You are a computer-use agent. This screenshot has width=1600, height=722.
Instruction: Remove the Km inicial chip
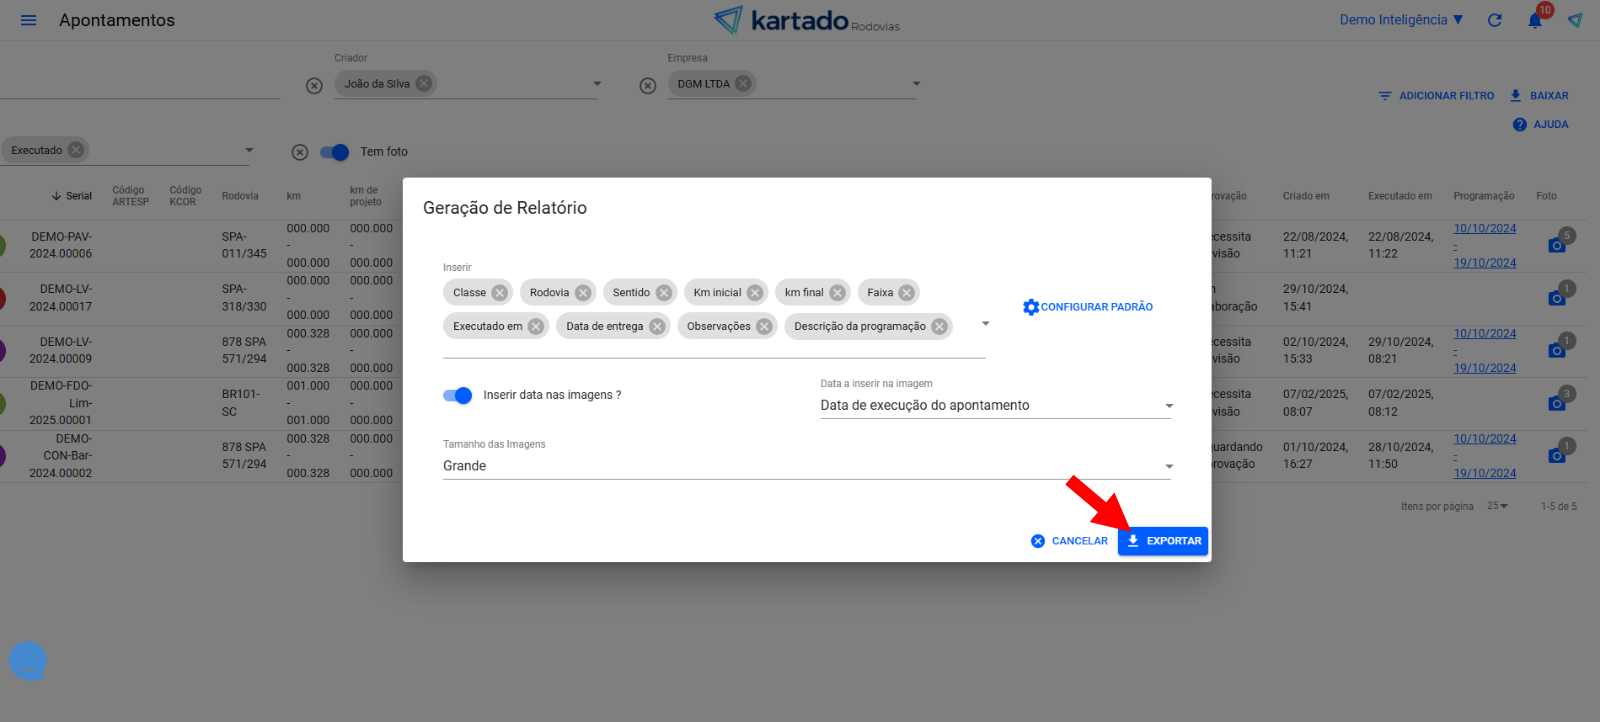pyautogui.click(x=755, y=293)
